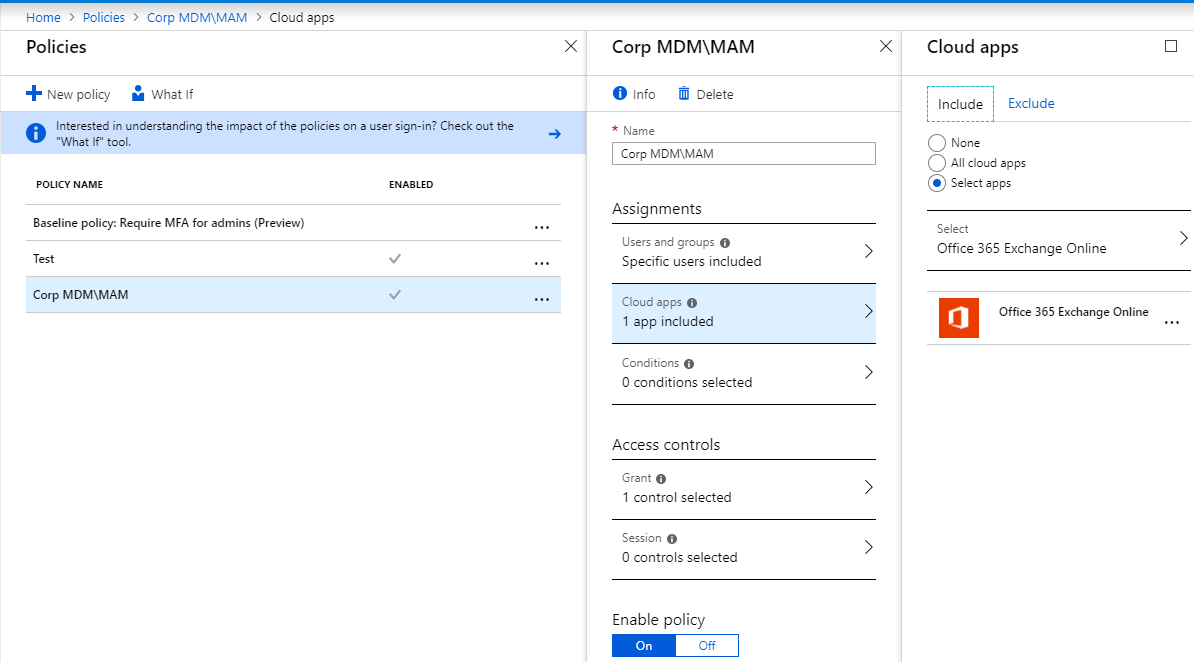Viewport: 1194px width, 662px height.
Task: Turn the Enable policy toggle Off
Action: click(707, 646)
